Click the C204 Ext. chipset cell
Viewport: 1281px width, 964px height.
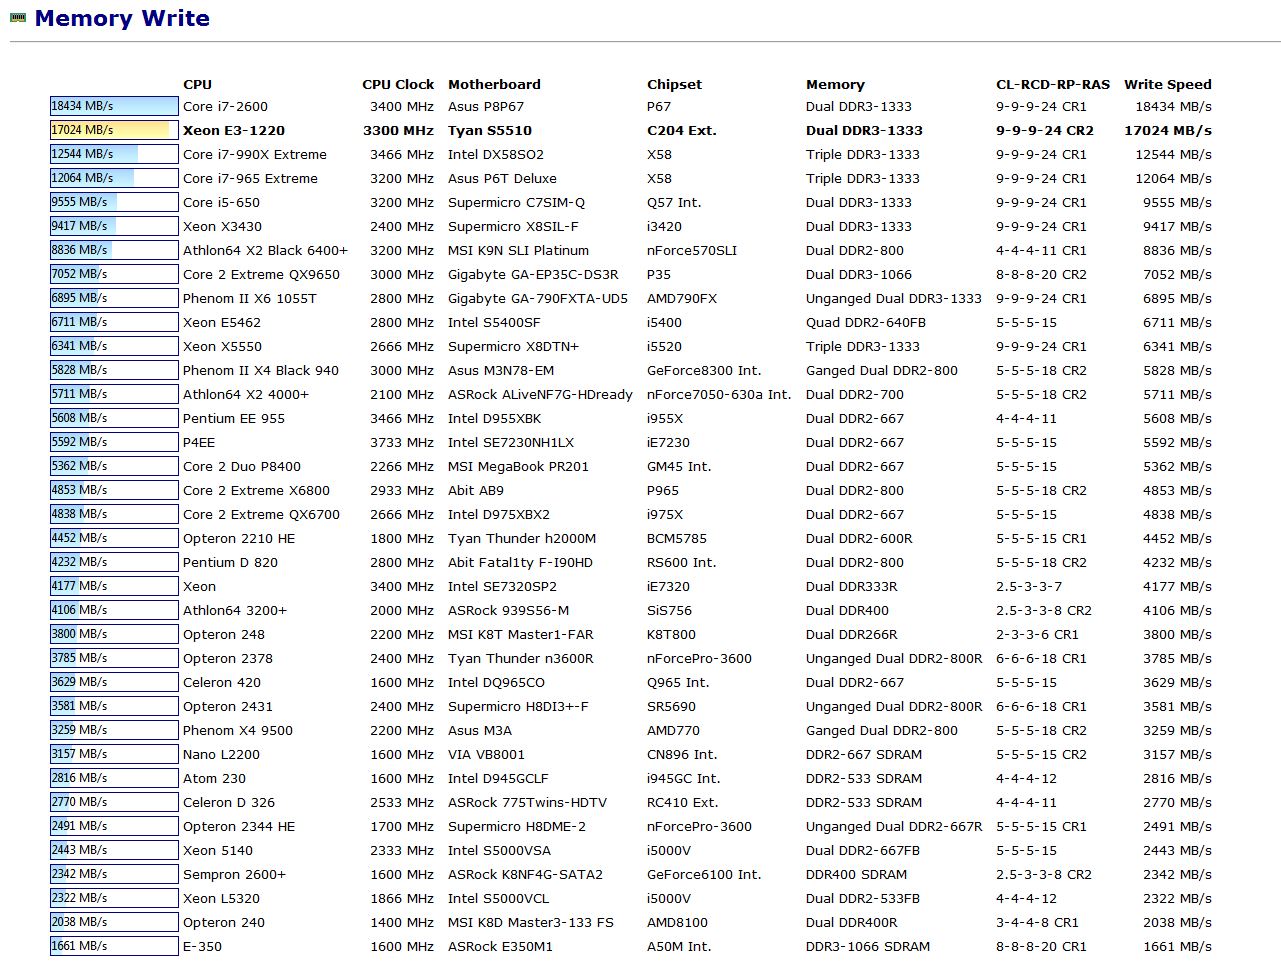[x=682, y=130]
